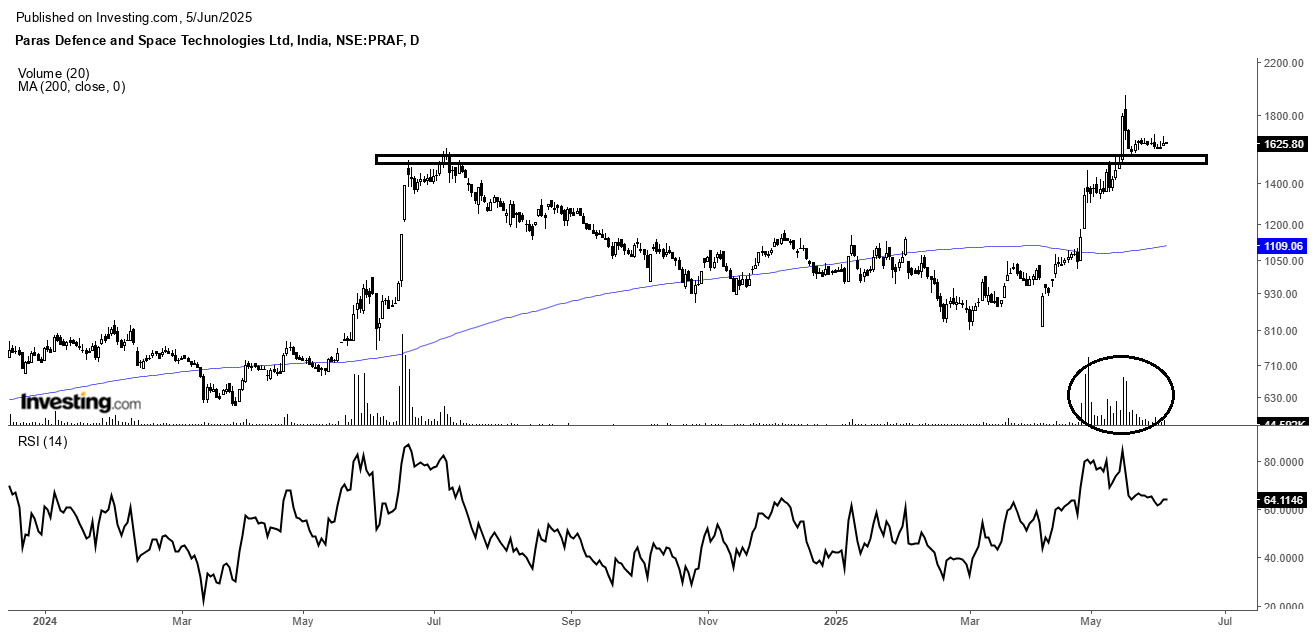This screenshot has width=1316, height=634.
Task: Click the volume value tag at axis bottom
Action: [1283, 426]
